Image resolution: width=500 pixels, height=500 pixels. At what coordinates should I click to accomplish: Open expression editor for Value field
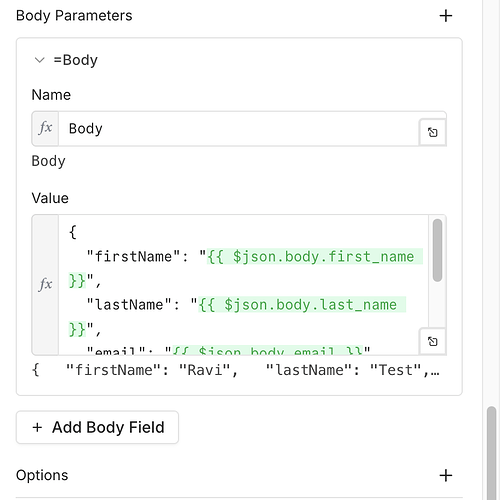pos(433,342)
